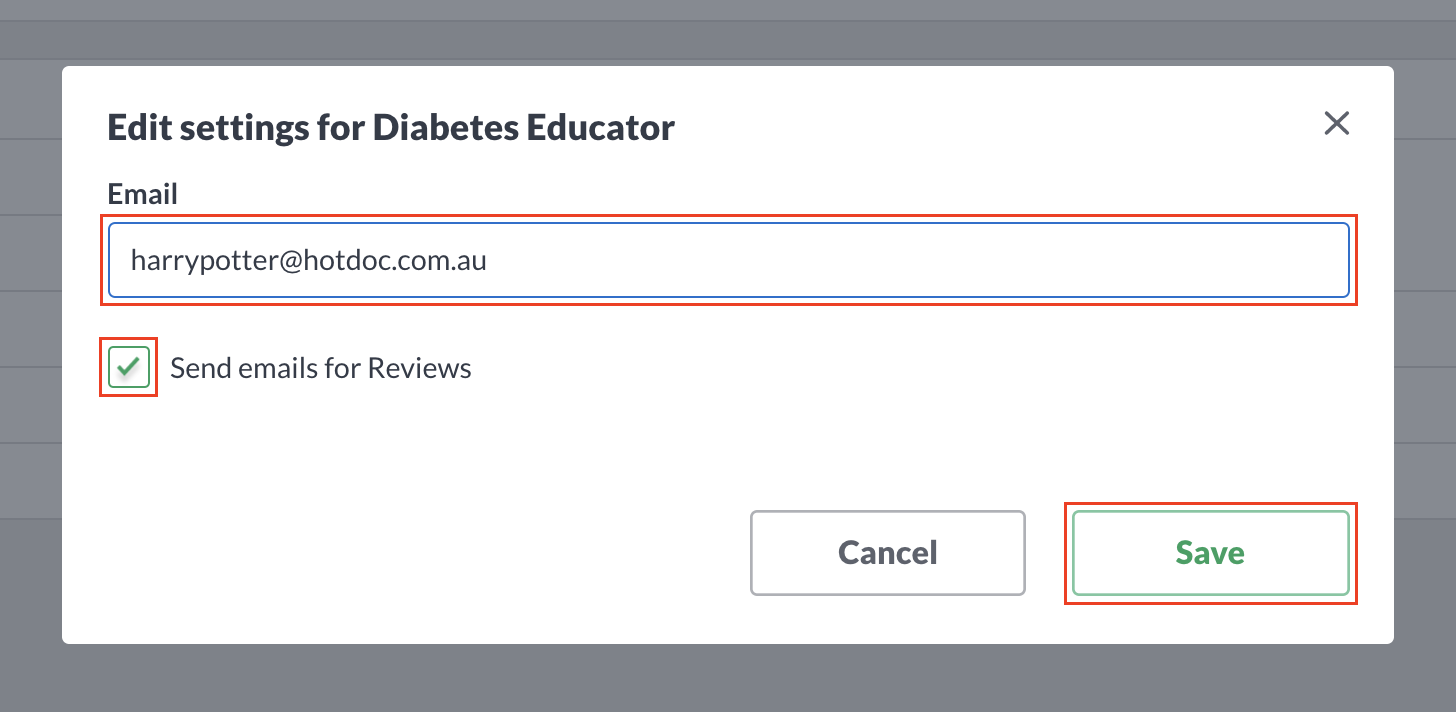The image size is (1456, 712).
Task: Click the 'Email' field label
Action: click(142, 194)
